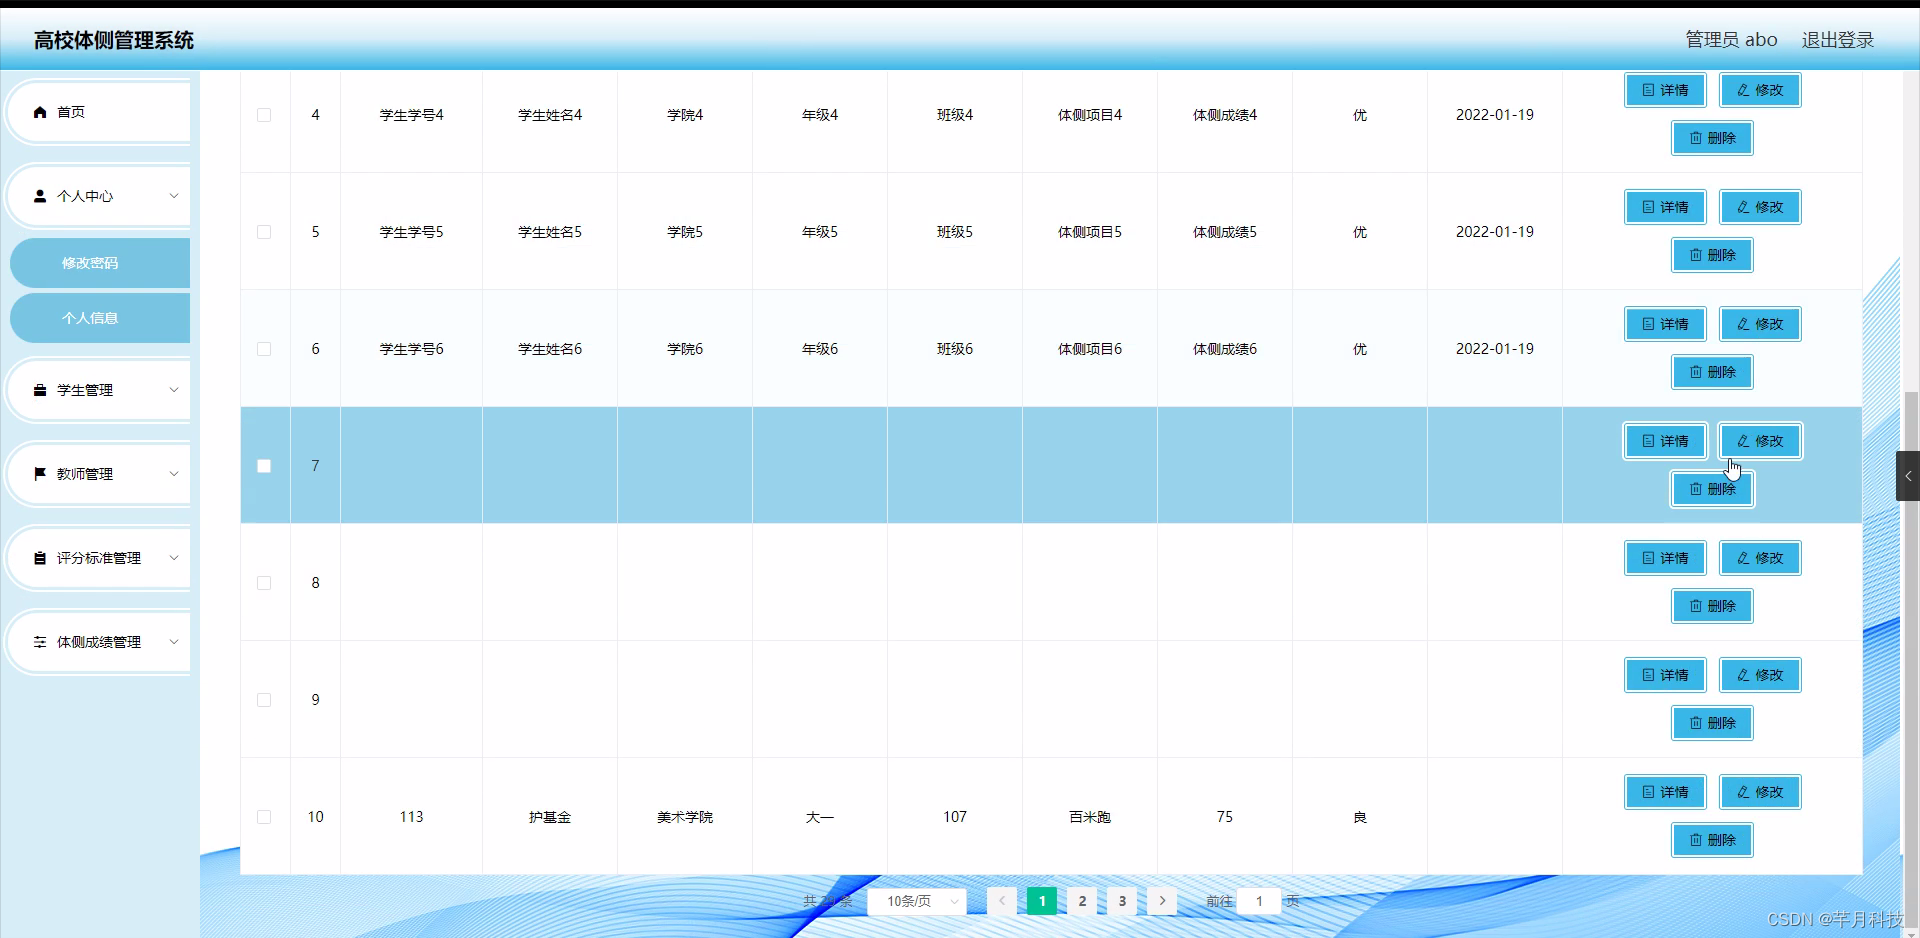
Task: Check the checkbox for row 4
Action: (x=263, y=115)
